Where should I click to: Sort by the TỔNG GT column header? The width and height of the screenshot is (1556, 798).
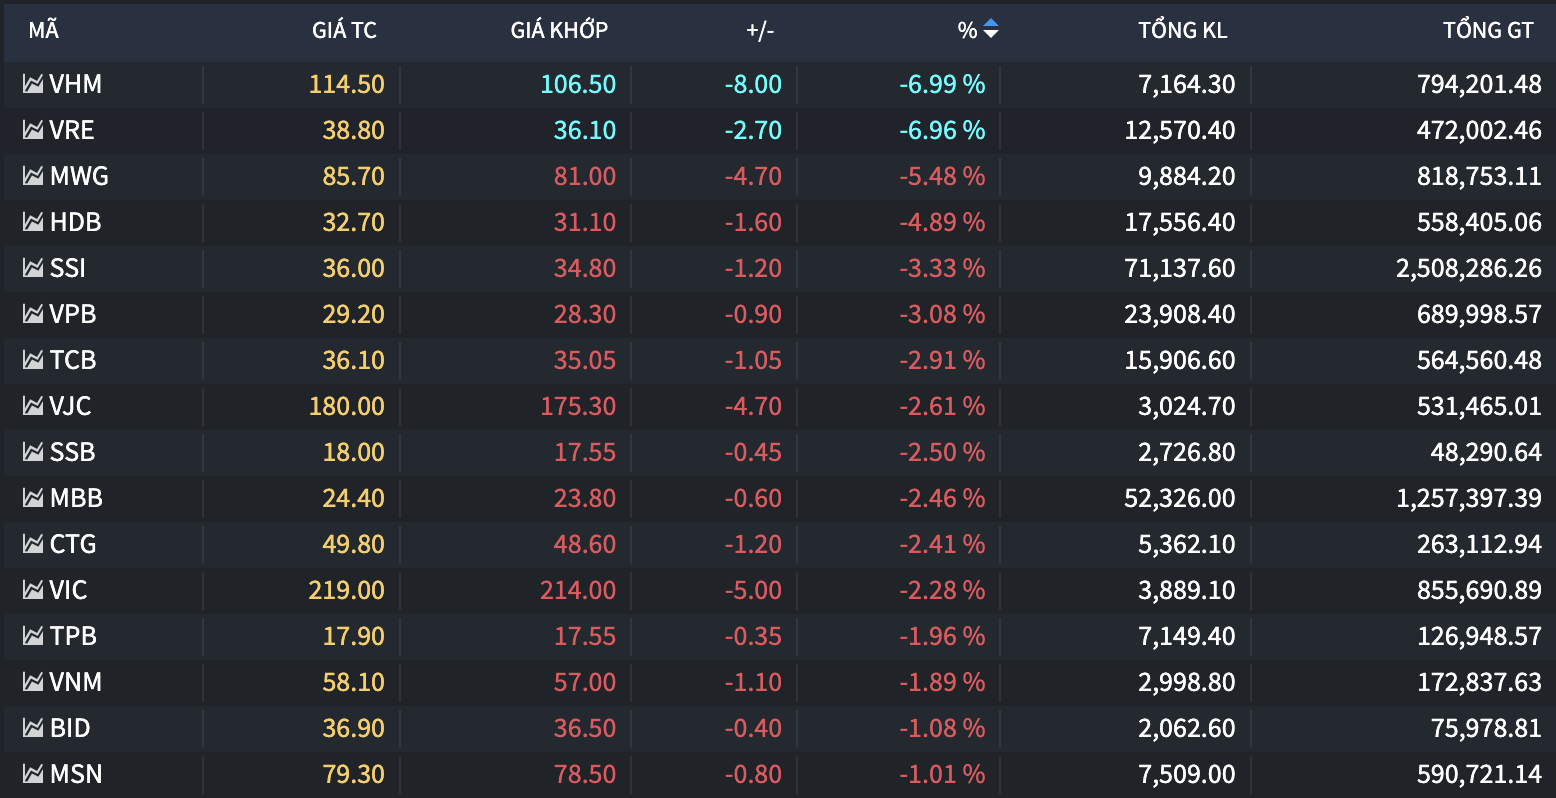1488,30
